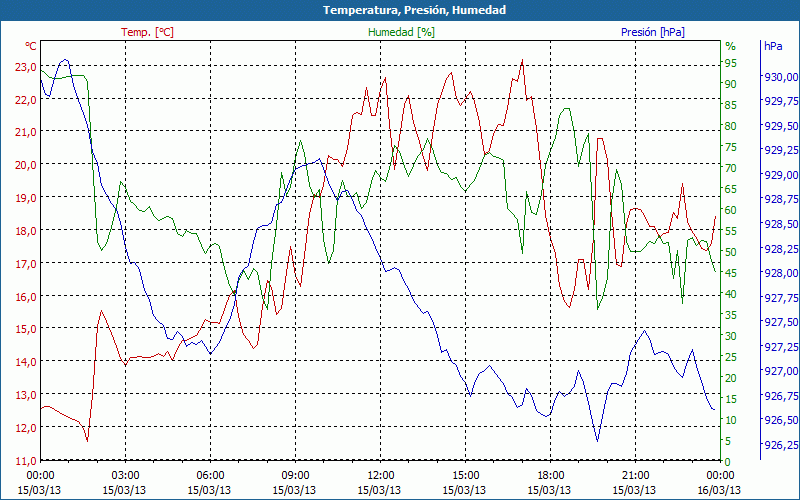Click the 16/03/13 date label

pos(719,490)
